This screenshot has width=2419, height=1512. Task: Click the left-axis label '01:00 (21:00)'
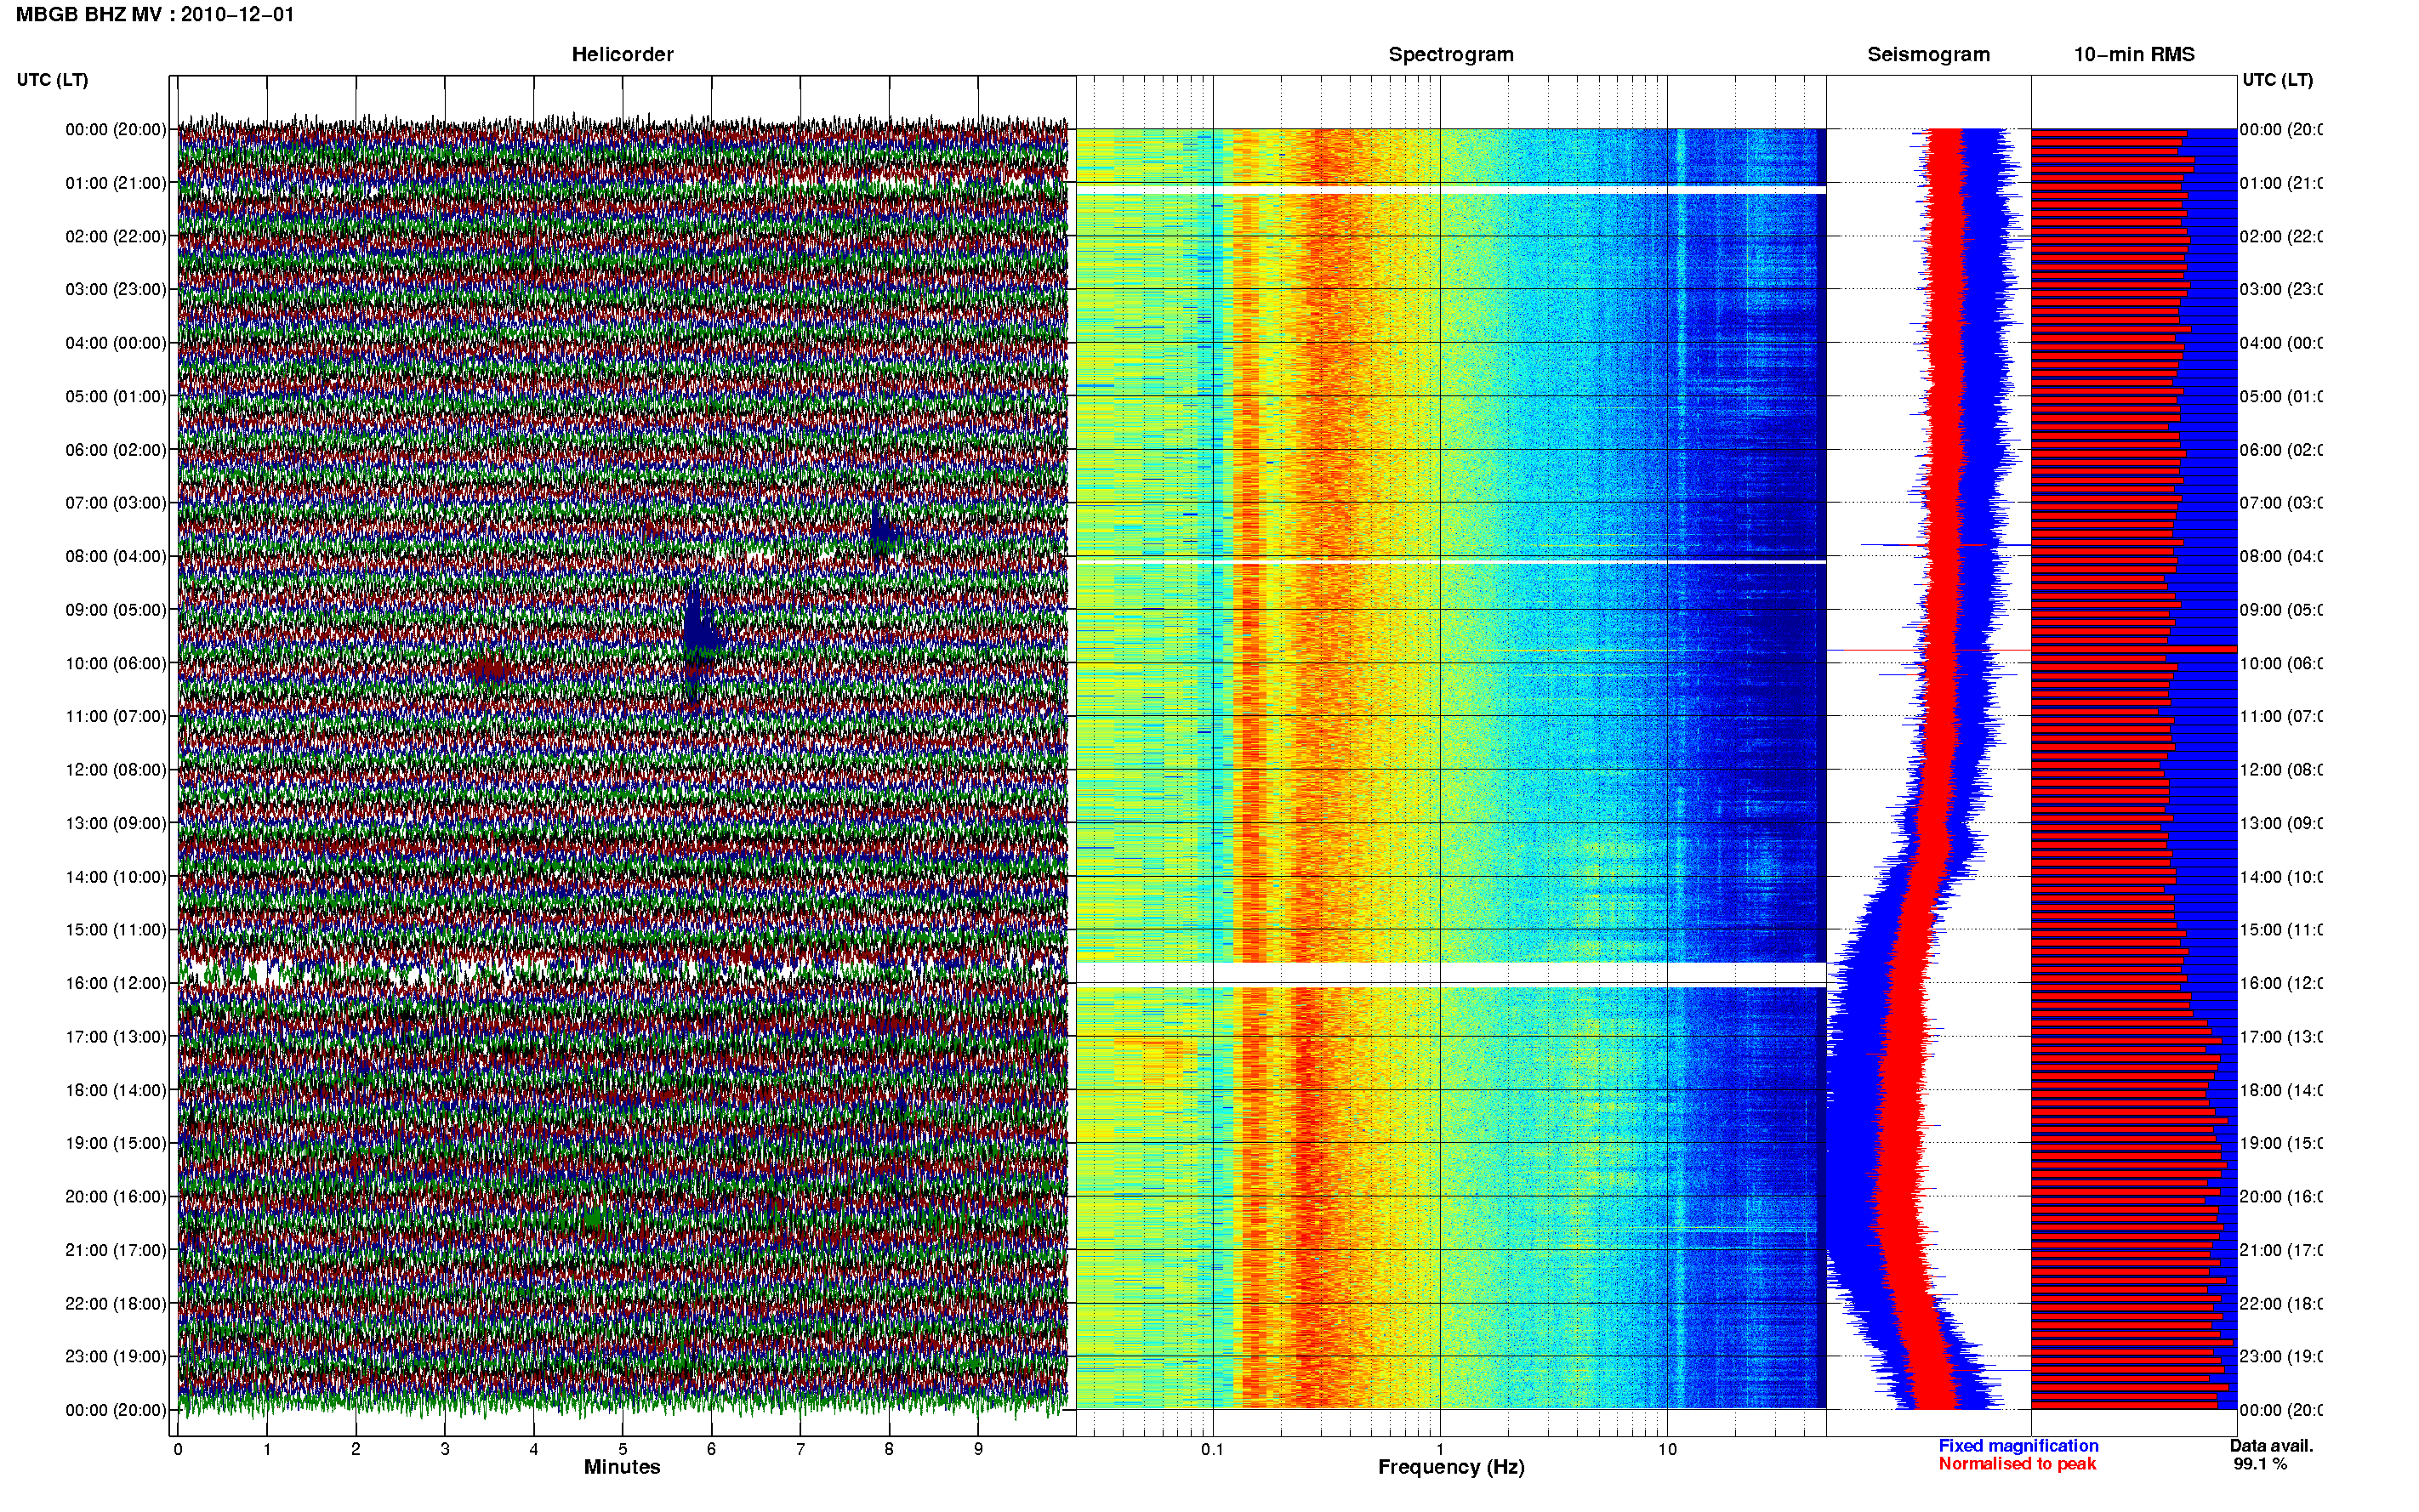[x=116, y=183]
